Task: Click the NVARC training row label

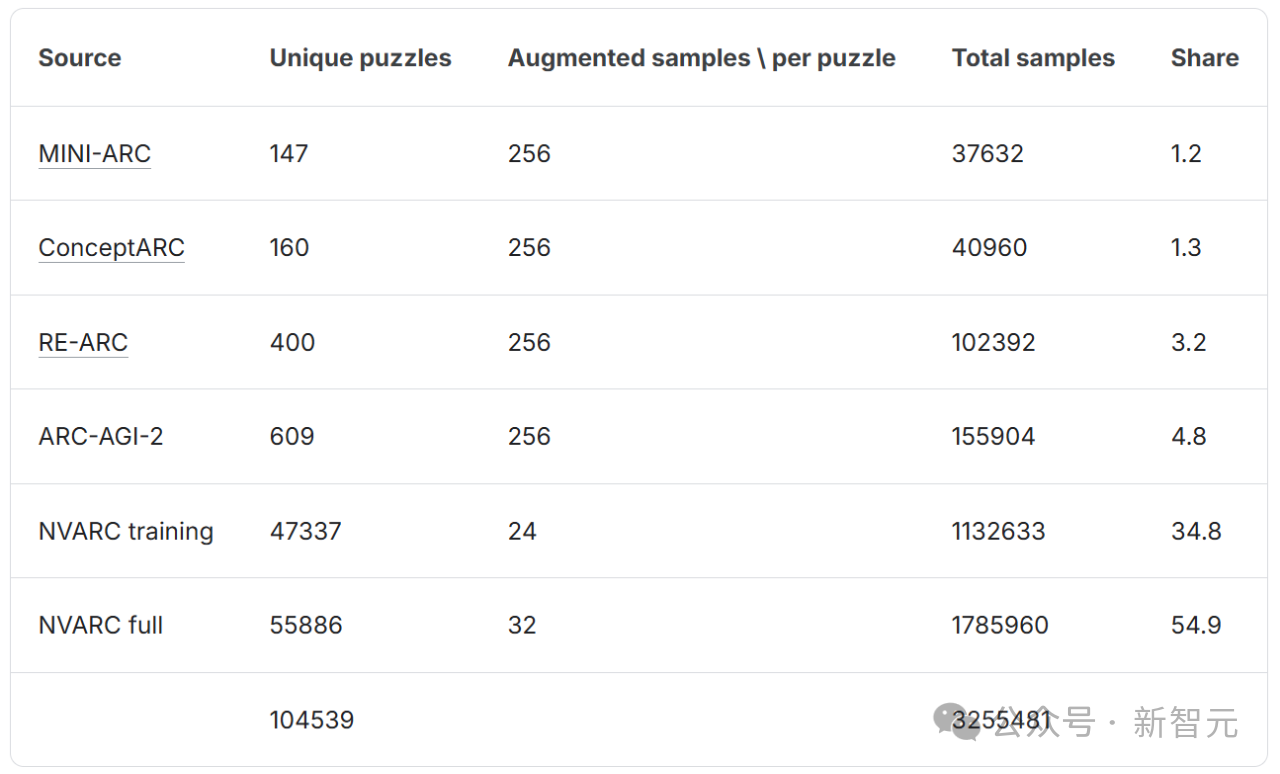Action: pos(126,531)
